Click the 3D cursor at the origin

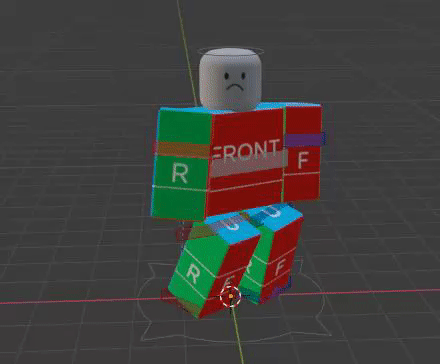tap(231, 296)
